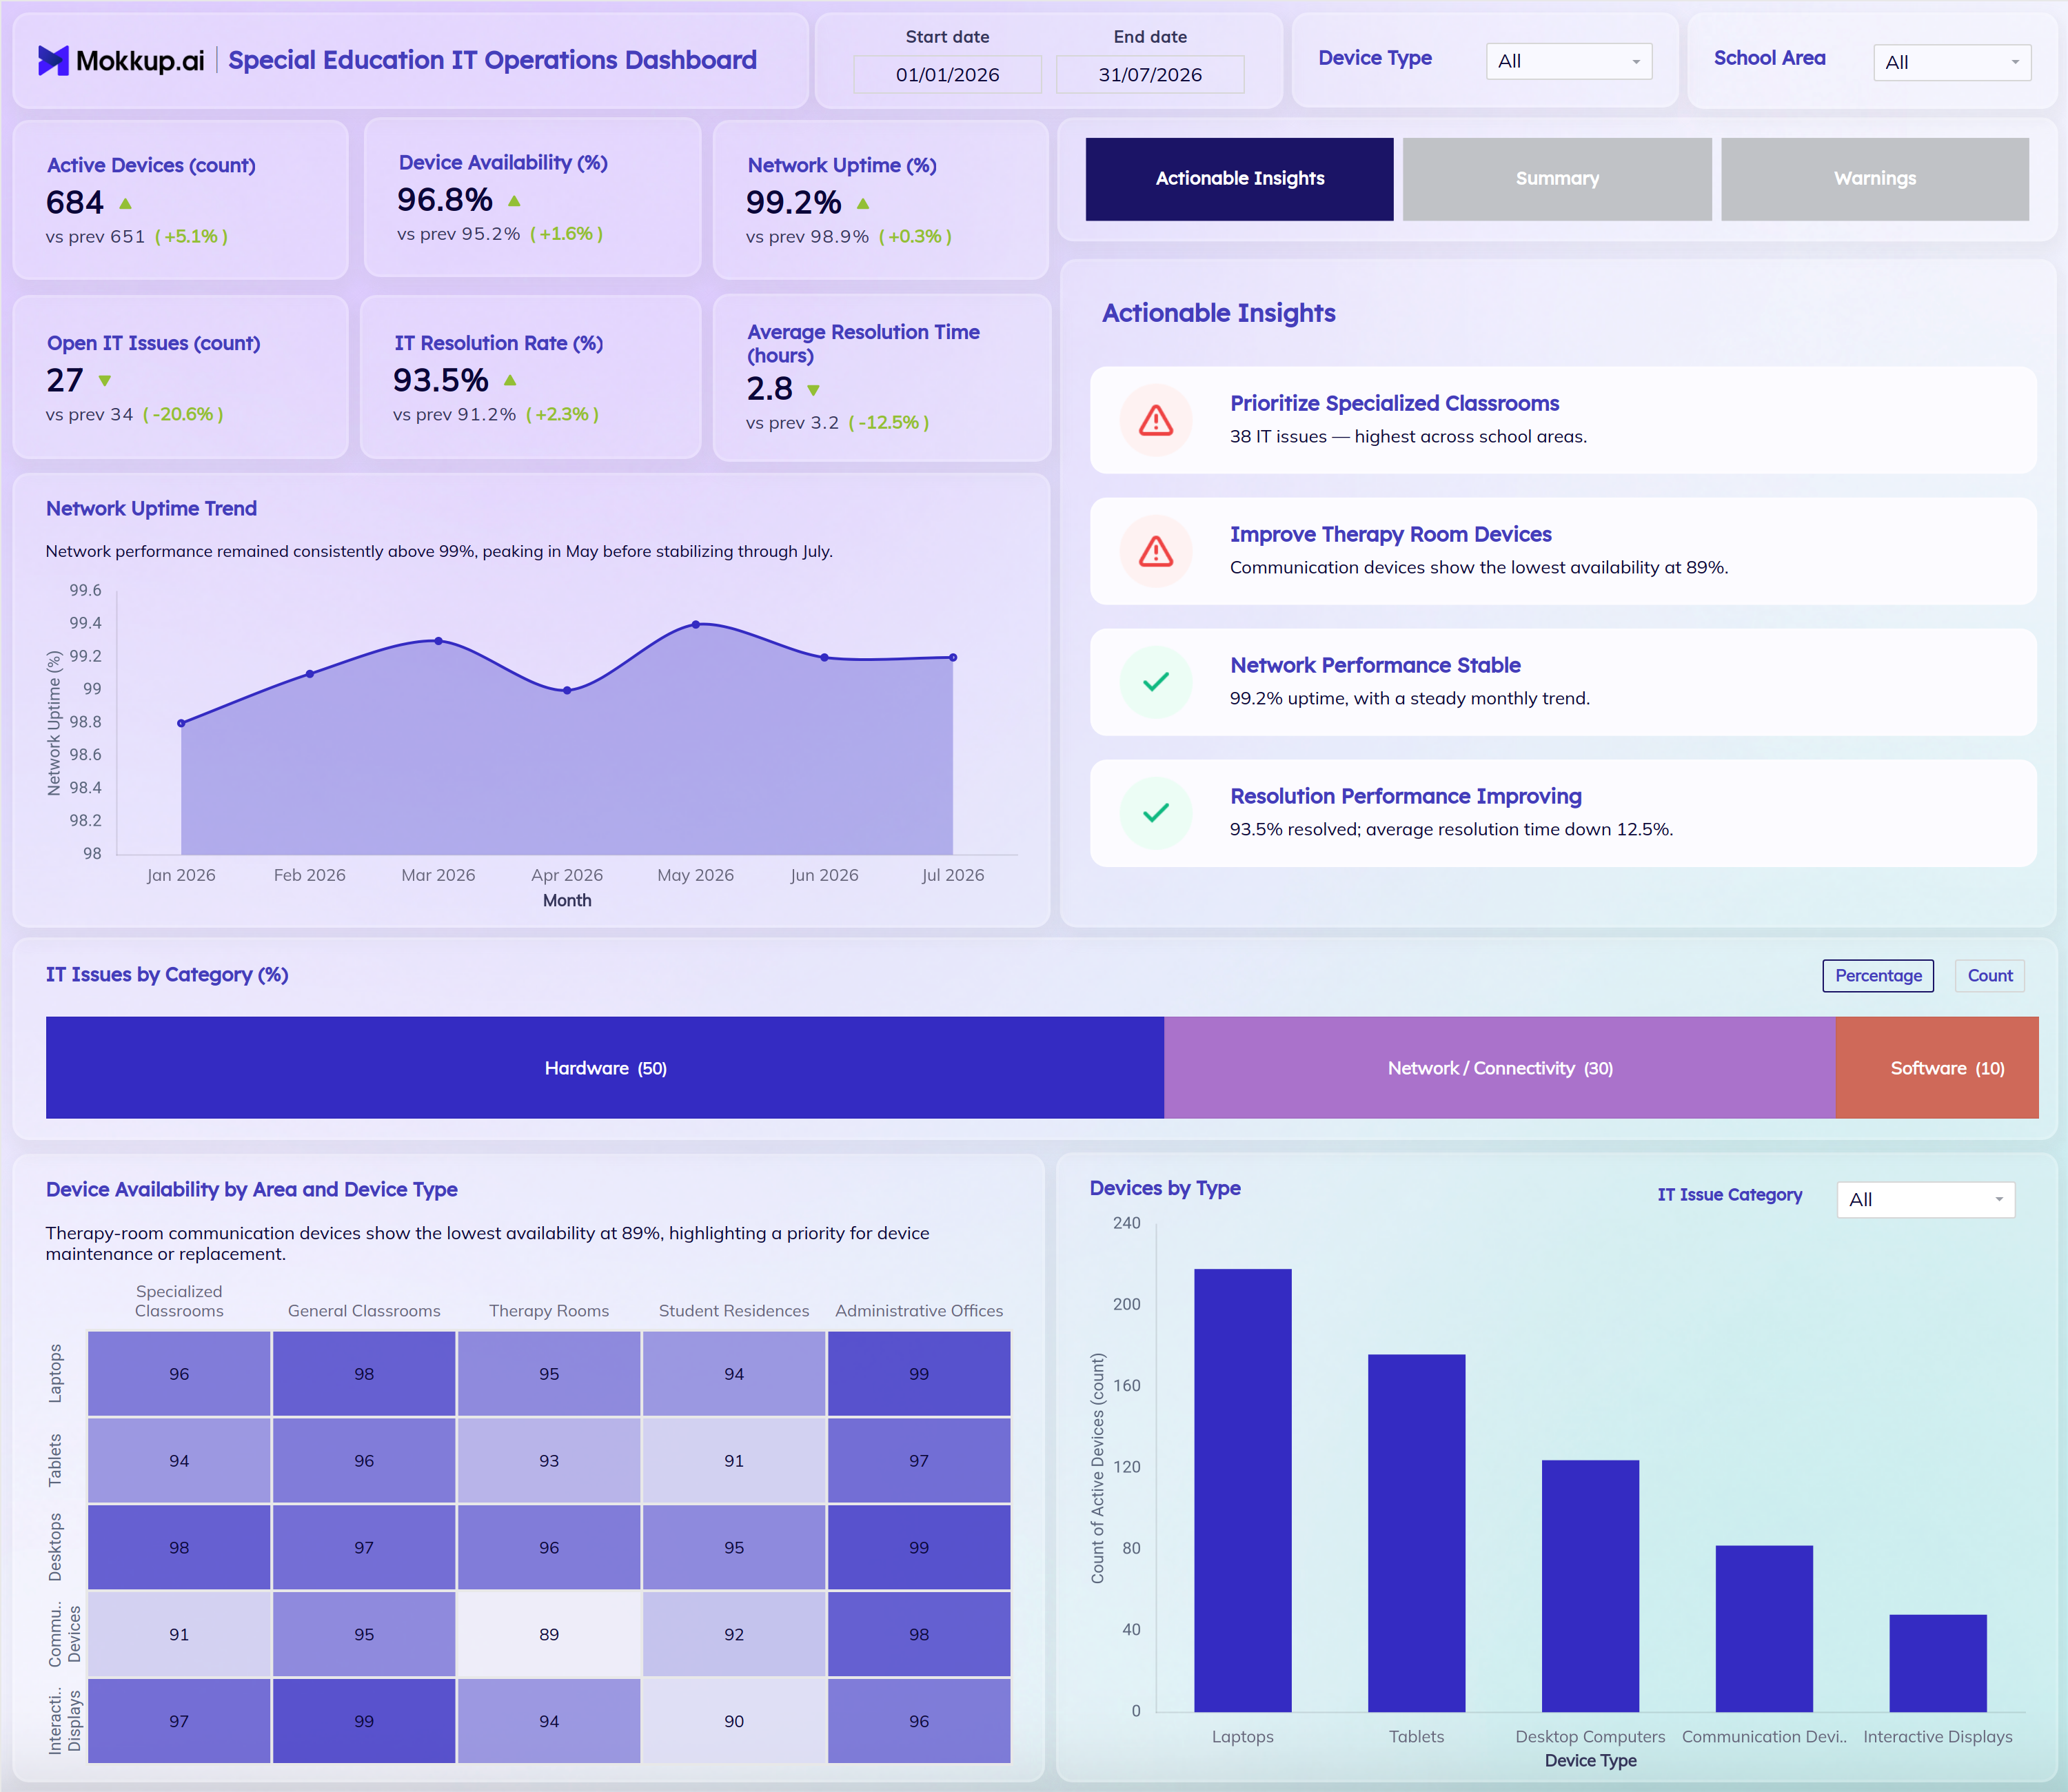Click the Prioritize Specialized Classrooms insight title
Screen dimensions: 2068x1792
(x=1394, y=404)
